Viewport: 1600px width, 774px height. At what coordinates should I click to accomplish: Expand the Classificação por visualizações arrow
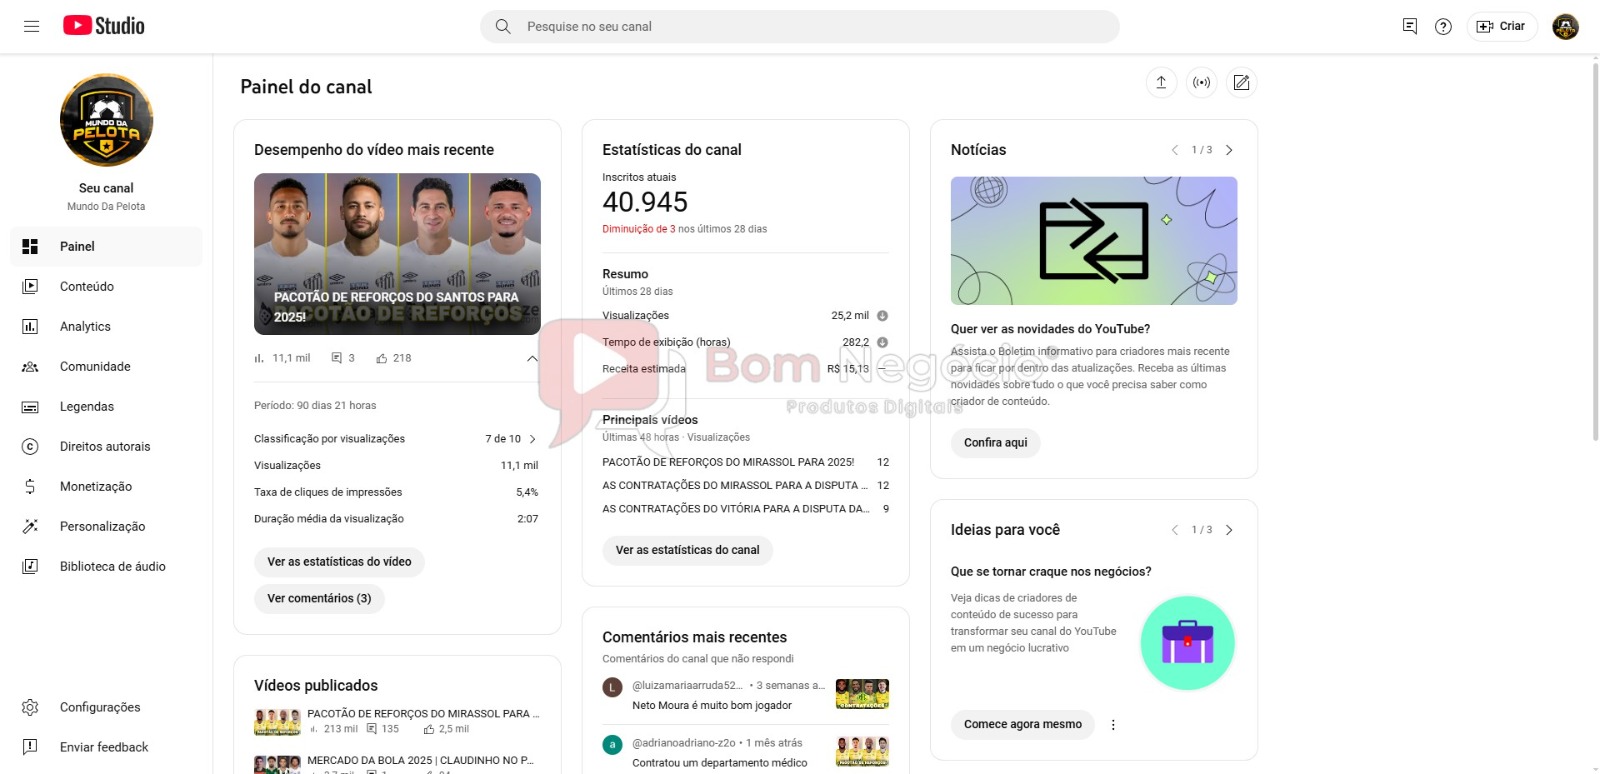coord(532,439)
